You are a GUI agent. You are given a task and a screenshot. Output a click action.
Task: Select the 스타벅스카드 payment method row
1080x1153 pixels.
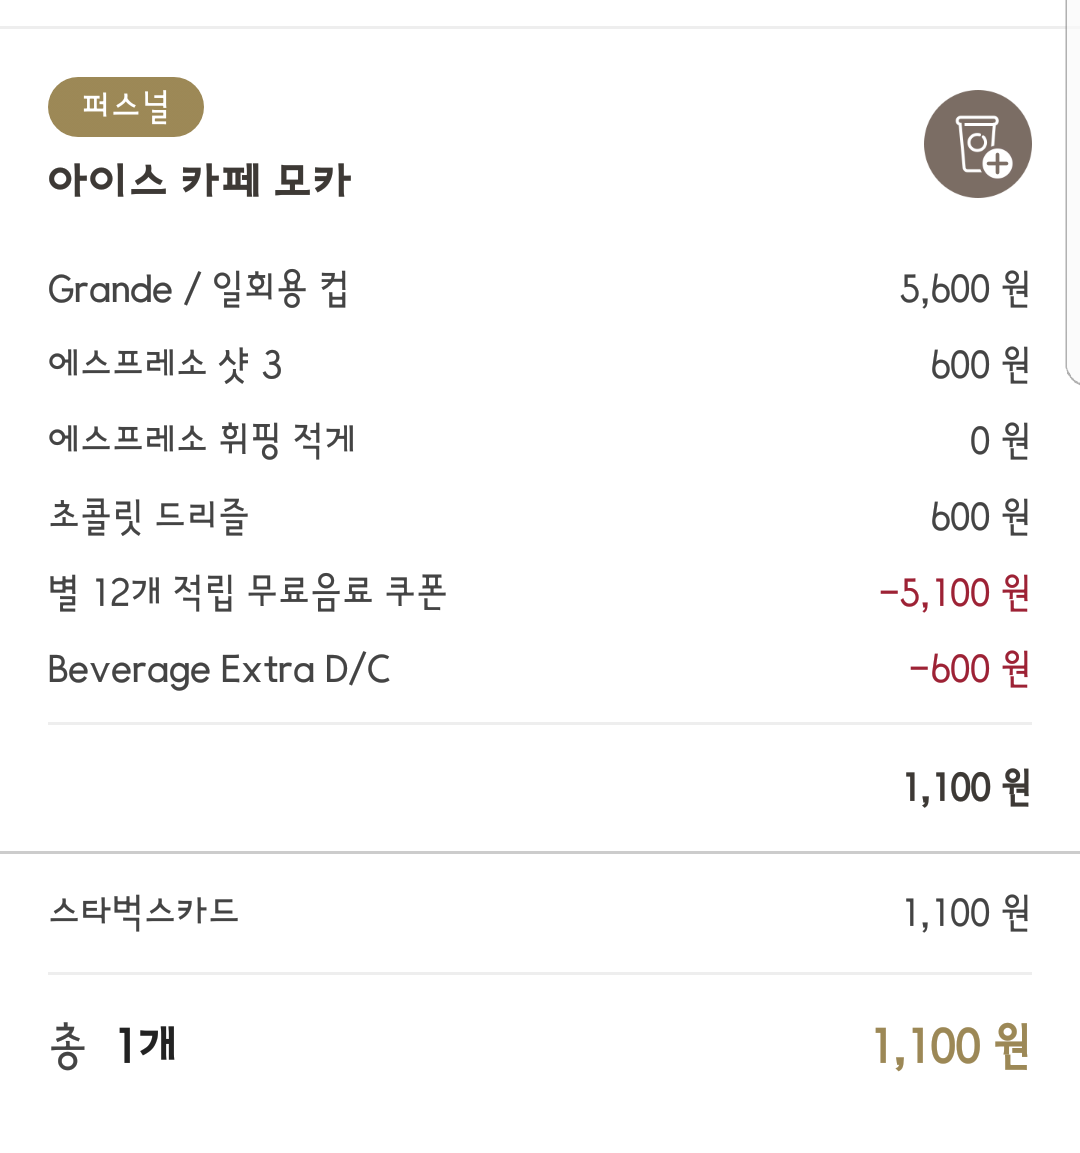[x=539, y=913]
